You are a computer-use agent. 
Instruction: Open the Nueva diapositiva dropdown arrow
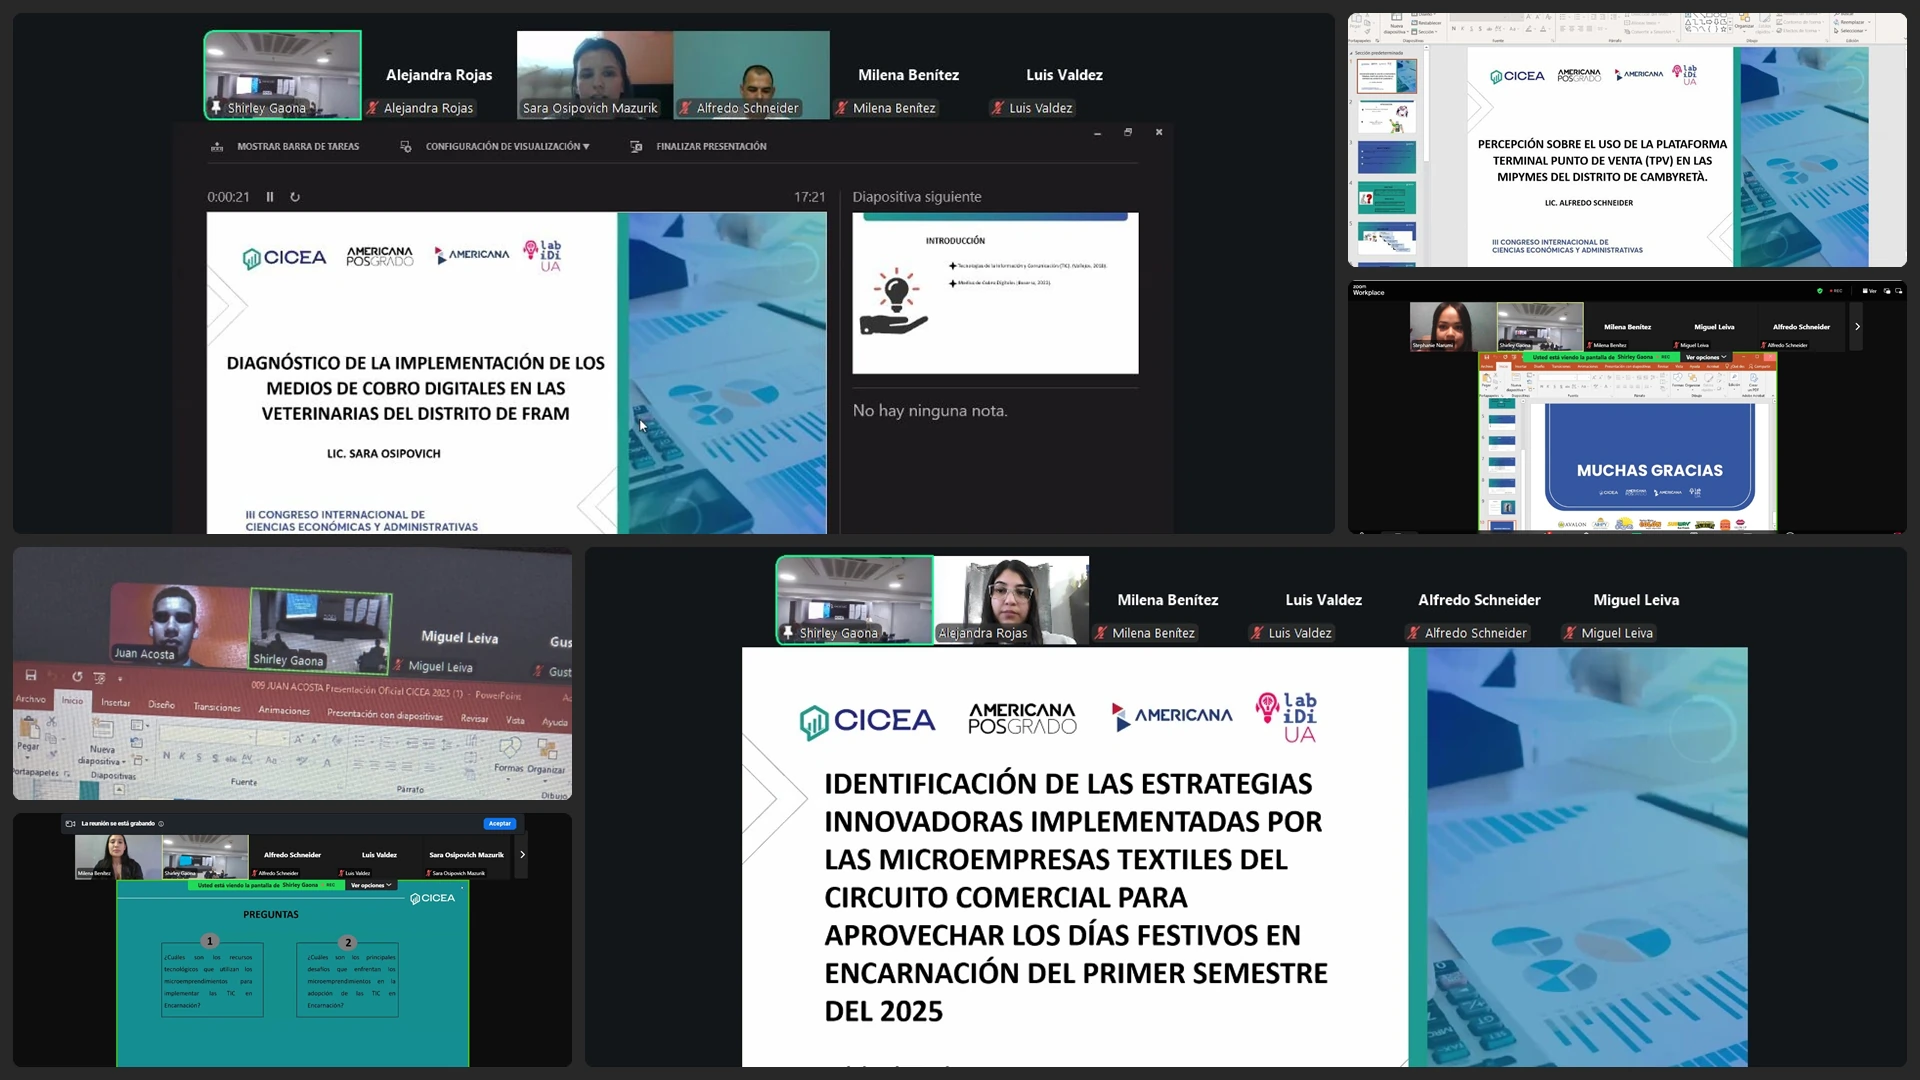(124, 762)
